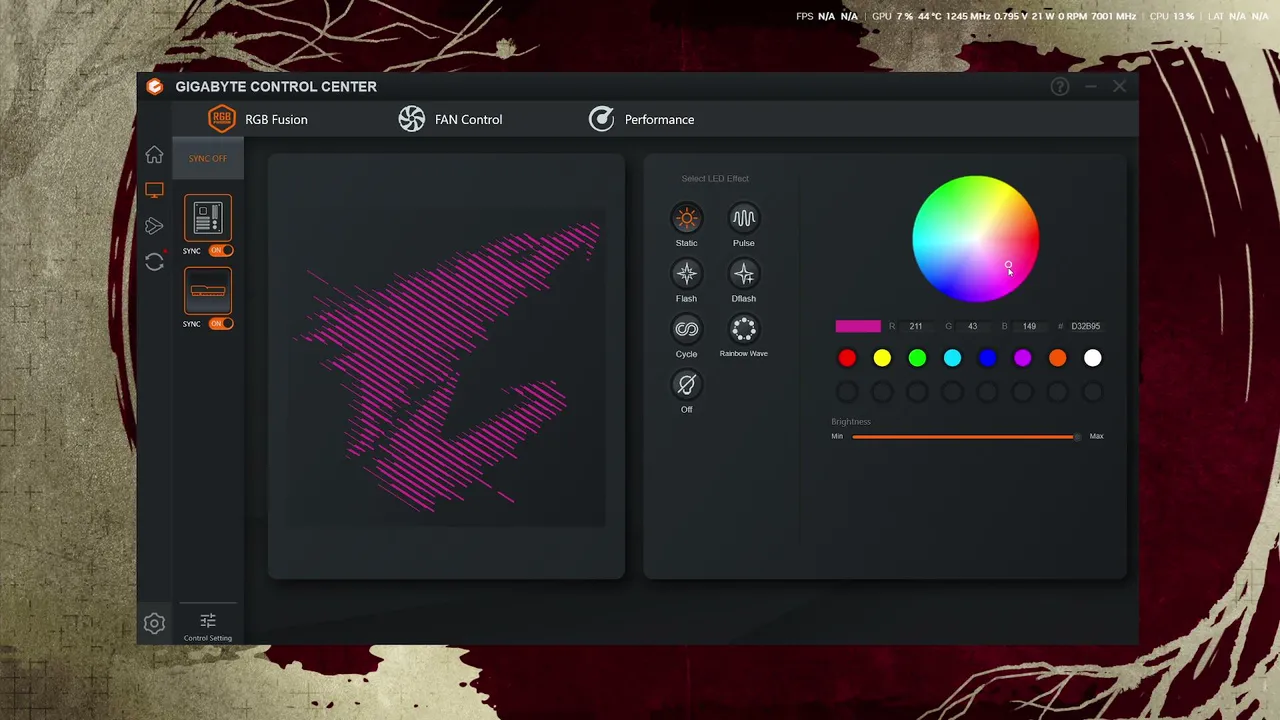The width and height of the screenshot is (1280, 720).
Task: Click the FAN Control fan icon
Action: pyautogui.click(x=412, y=119)
